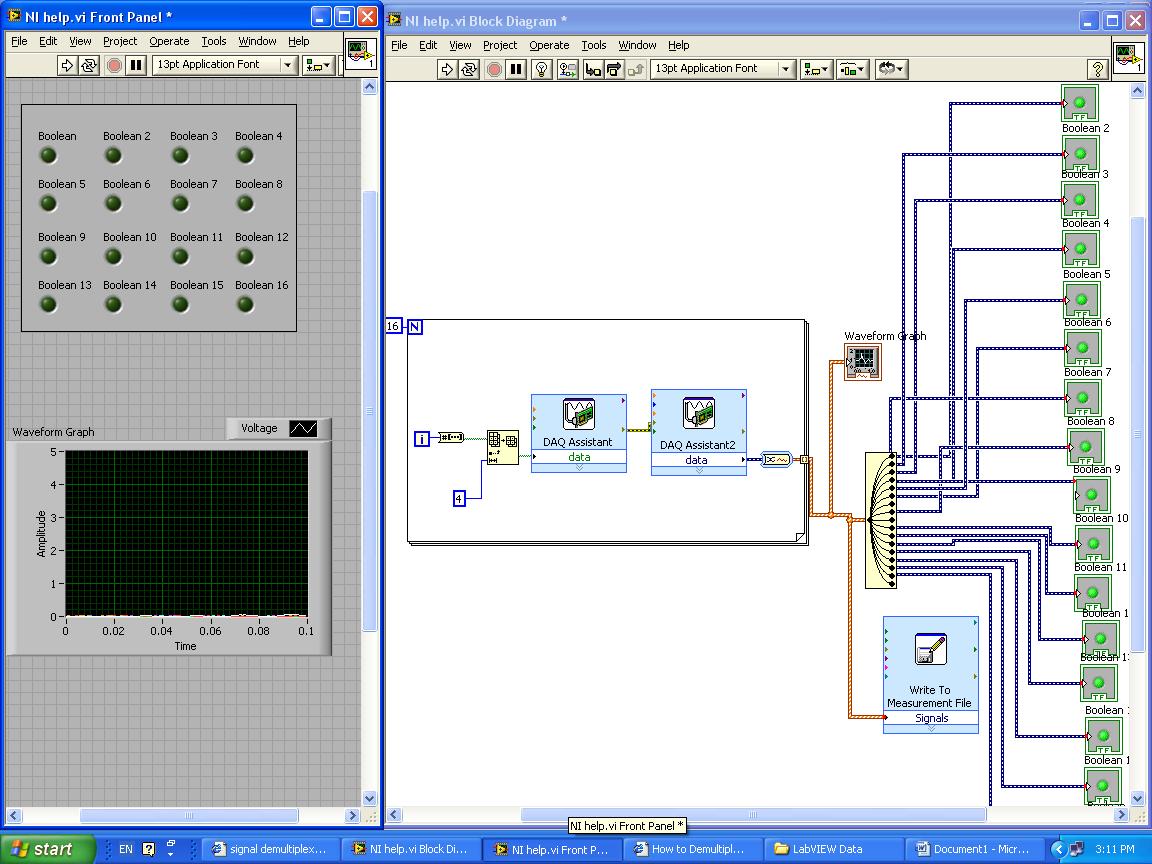Click Run Continuously in Block Diagram toolbar
The height and width of the screenshot is (864, 1152).
469,69
